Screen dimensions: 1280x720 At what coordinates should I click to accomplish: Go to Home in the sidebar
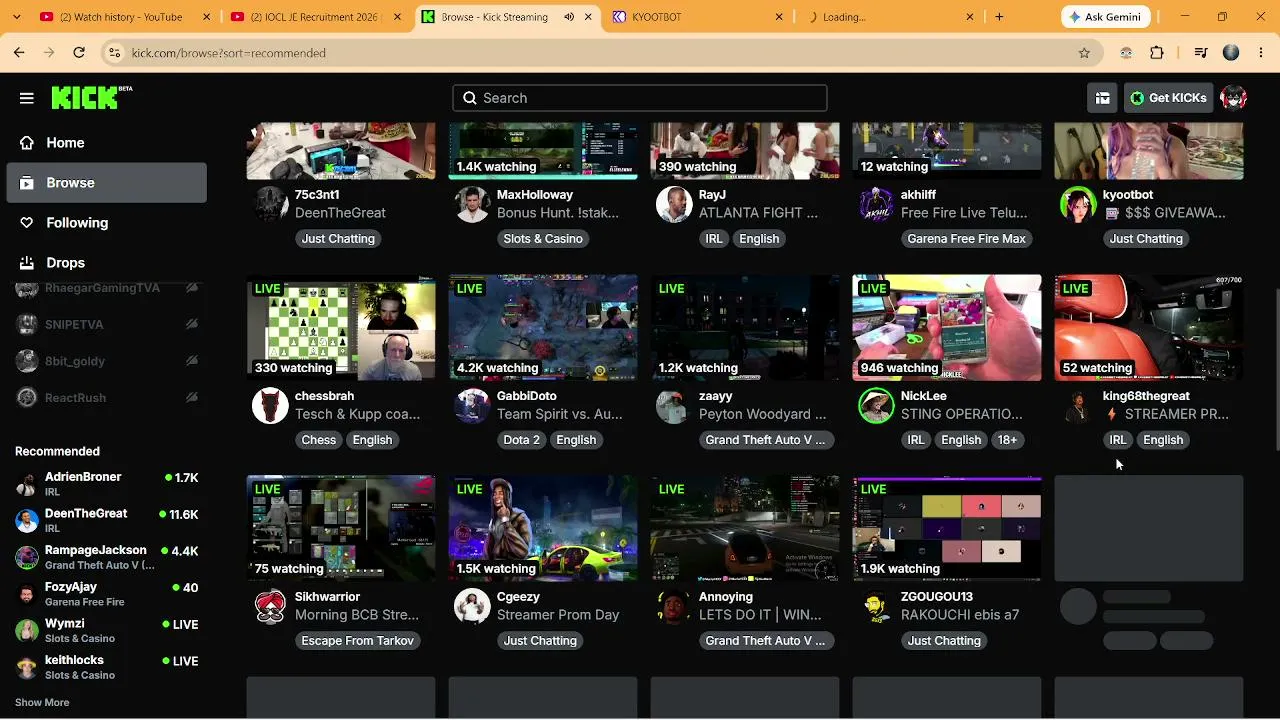(106, 143)
